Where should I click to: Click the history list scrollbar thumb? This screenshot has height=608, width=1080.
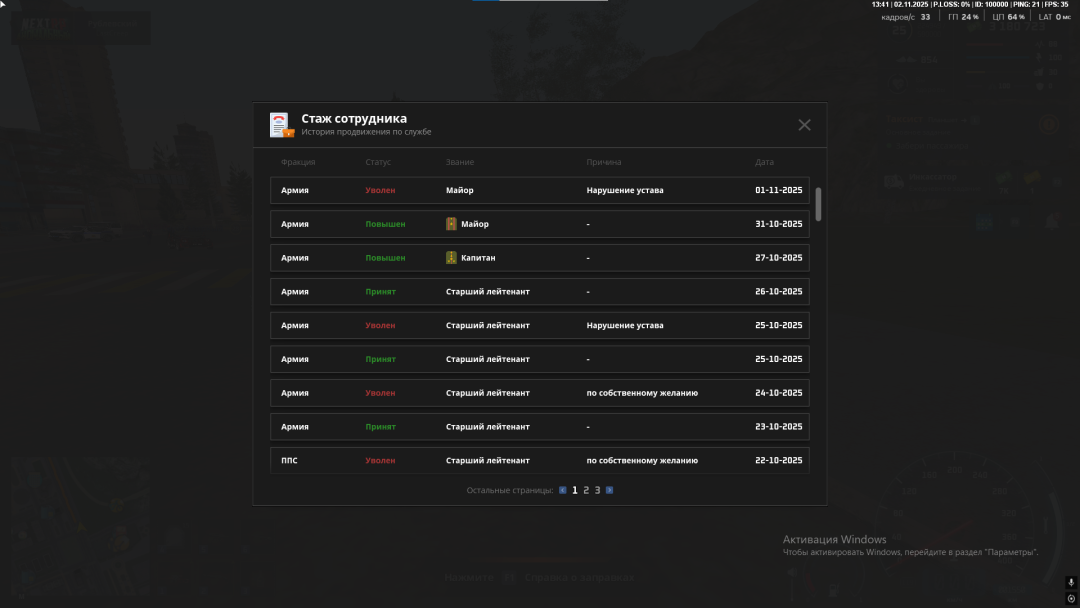[818, 203]
